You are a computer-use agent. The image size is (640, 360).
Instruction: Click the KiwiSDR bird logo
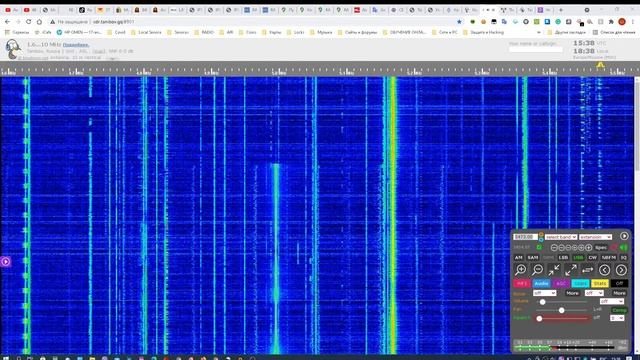13,49
